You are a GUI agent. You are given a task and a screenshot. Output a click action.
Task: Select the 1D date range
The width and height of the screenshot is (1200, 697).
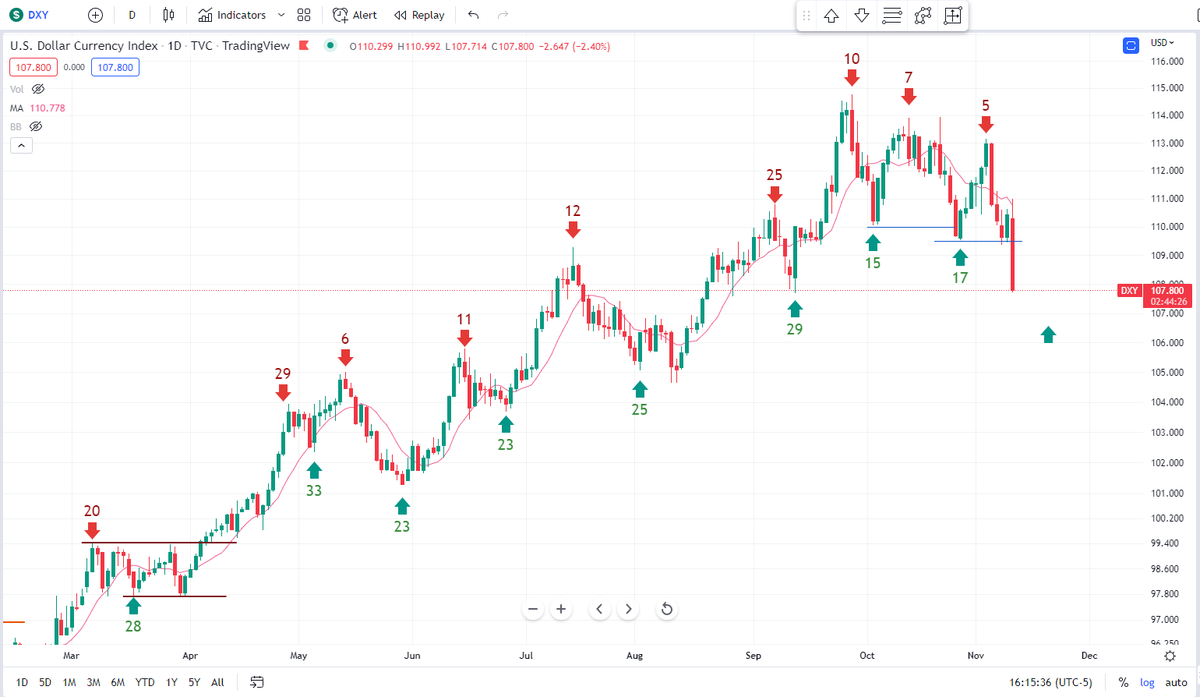click(x=22, y=682)
